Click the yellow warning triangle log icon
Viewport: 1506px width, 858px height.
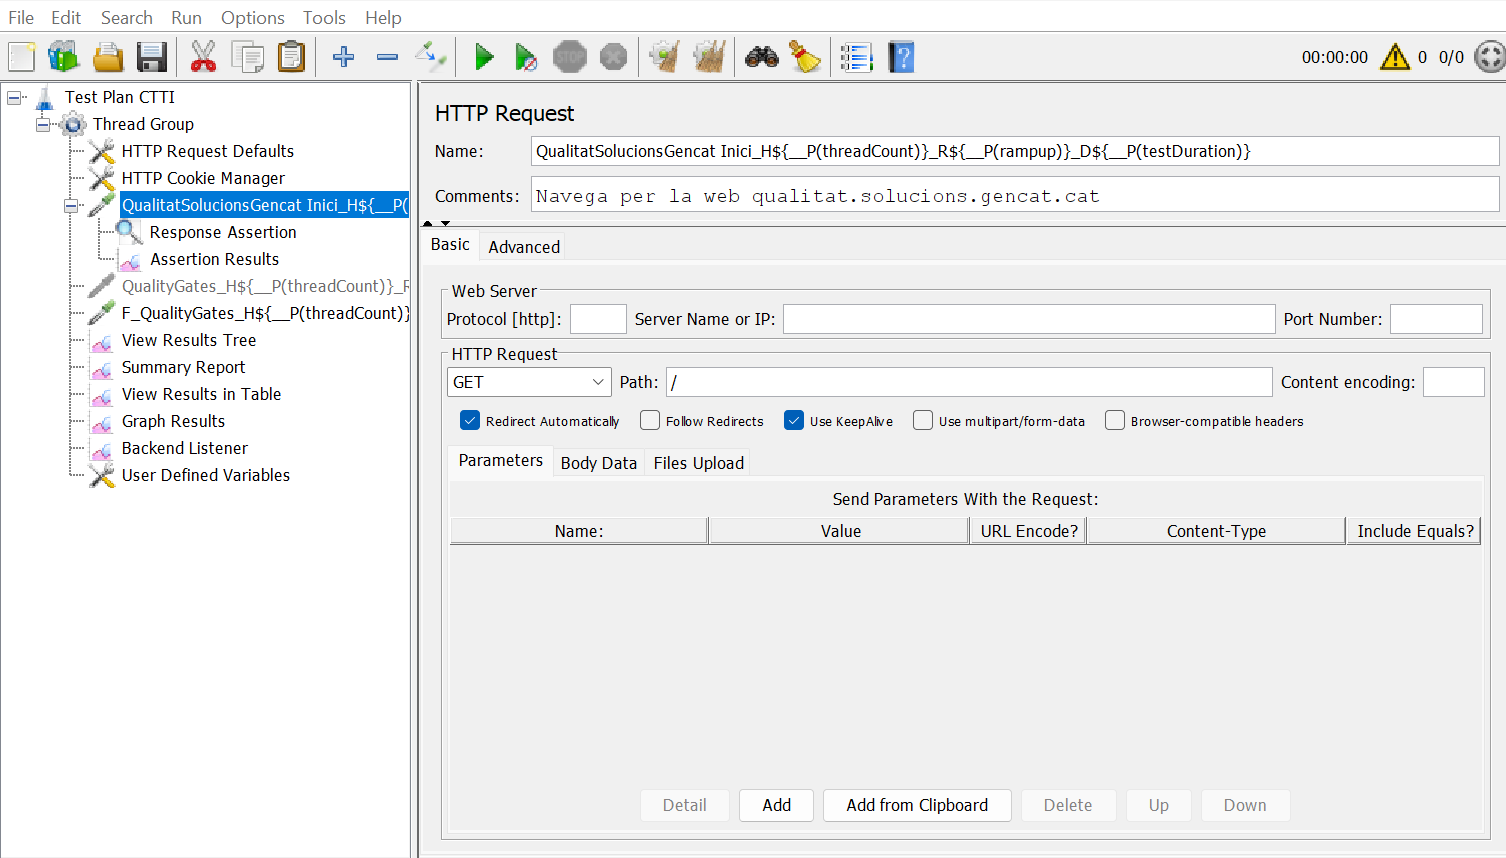[x=1395, y=57]
